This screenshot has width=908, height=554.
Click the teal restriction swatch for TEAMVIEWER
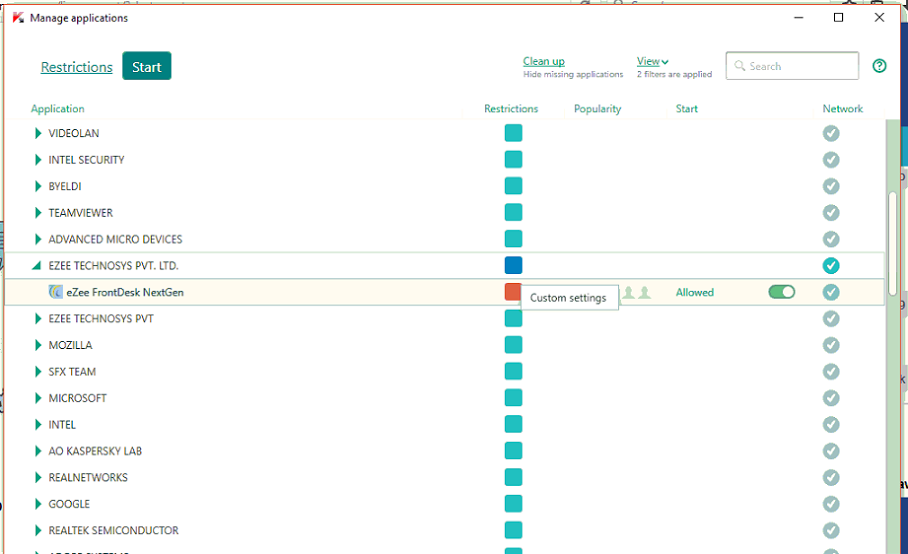tap(513, 212)
